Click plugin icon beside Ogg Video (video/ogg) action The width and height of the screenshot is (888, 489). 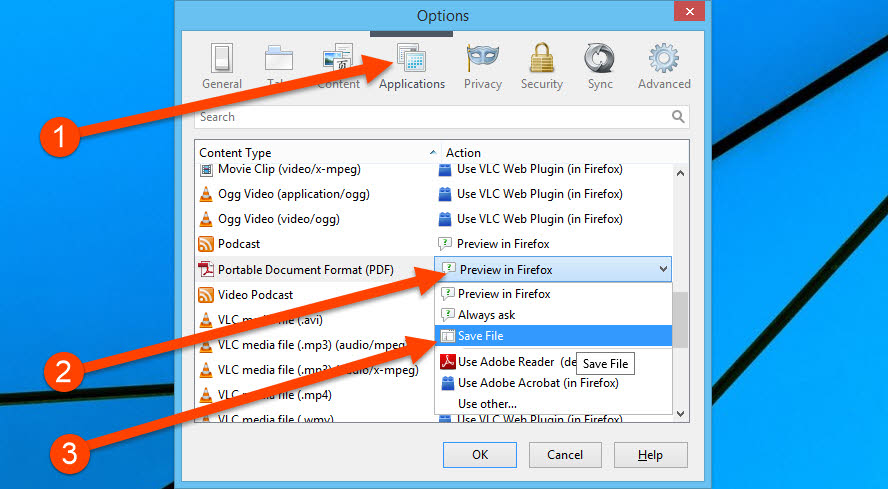(445, 219)
